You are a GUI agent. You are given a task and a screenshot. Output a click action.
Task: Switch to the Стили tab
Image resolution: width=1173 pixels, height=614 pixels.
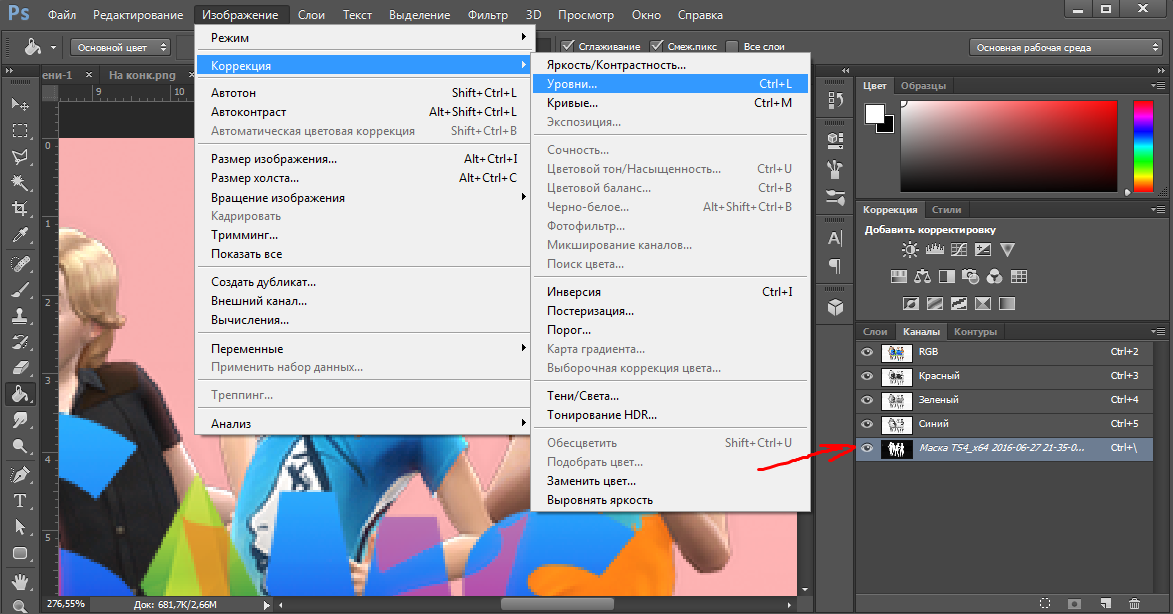pos(946,209)
